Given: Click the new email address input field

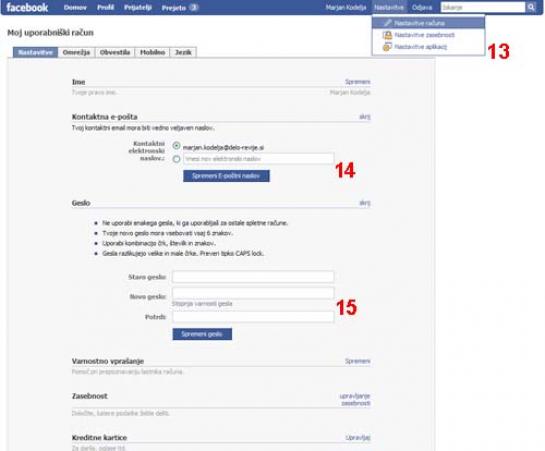Looking at the screenshot, I should tap(259, 159).
